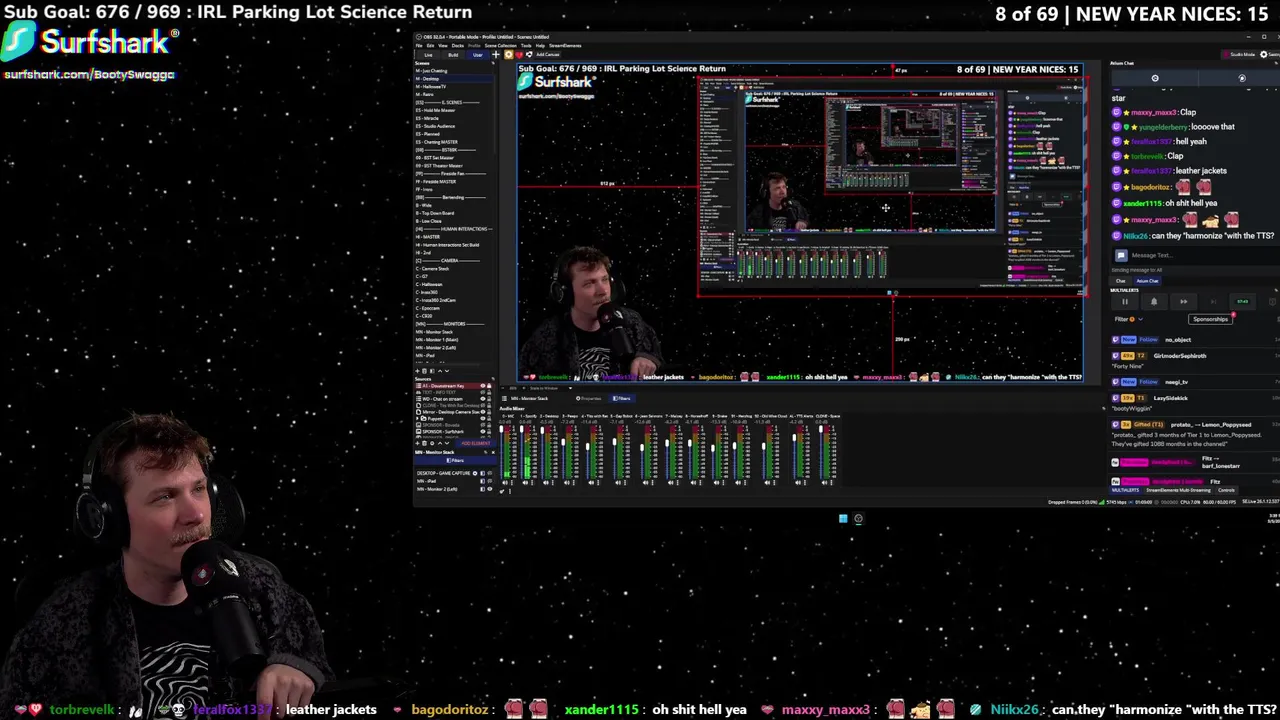Toggle visibility of SPONSOR - Surfshark source
Image resolution: width=1280 pixels, height=720 pixels.
point(483,431)
